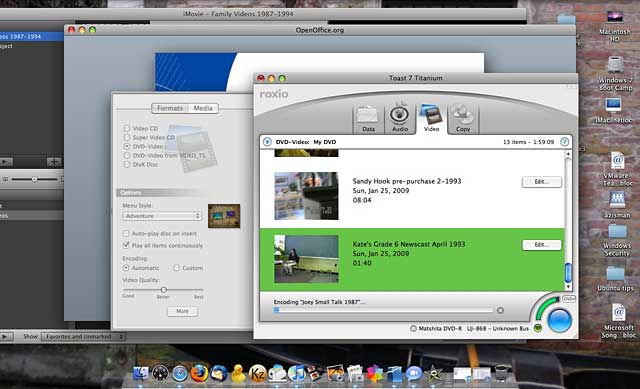
Task: Open the Trash in the dock
Action: tap(501, 373)
